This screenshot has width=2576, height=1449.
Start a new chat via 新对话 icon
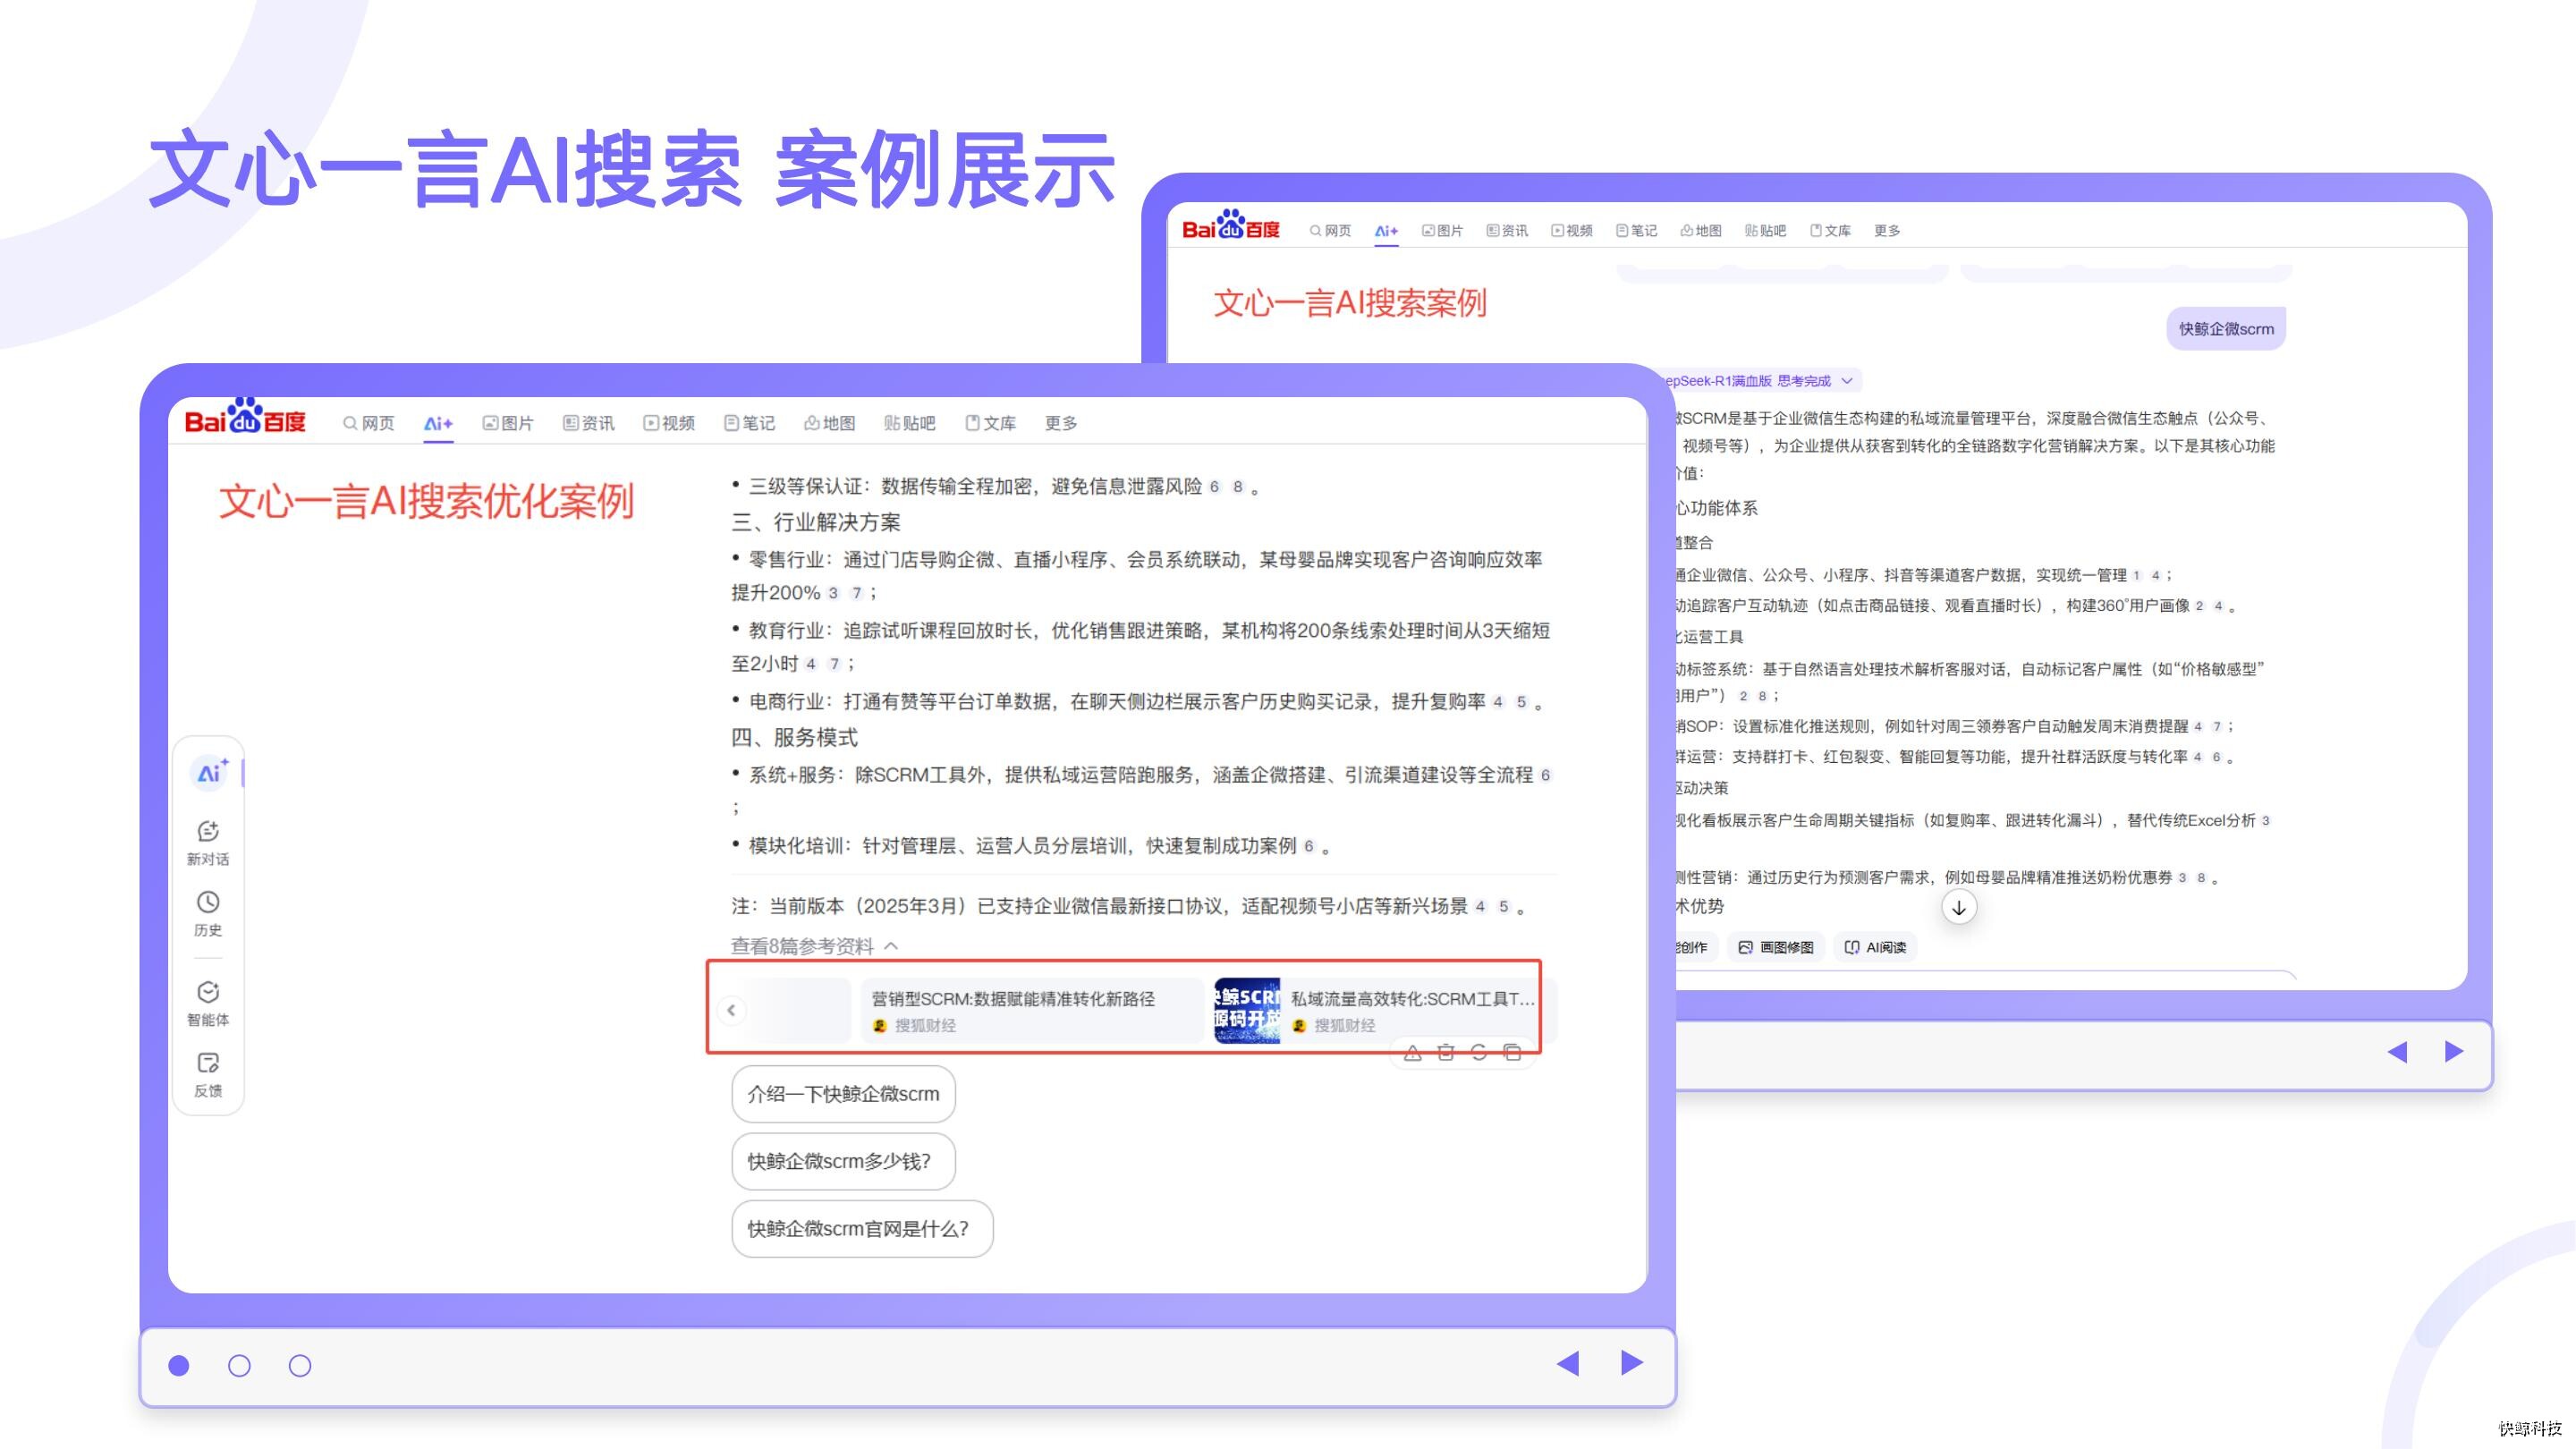pos(208,843)
